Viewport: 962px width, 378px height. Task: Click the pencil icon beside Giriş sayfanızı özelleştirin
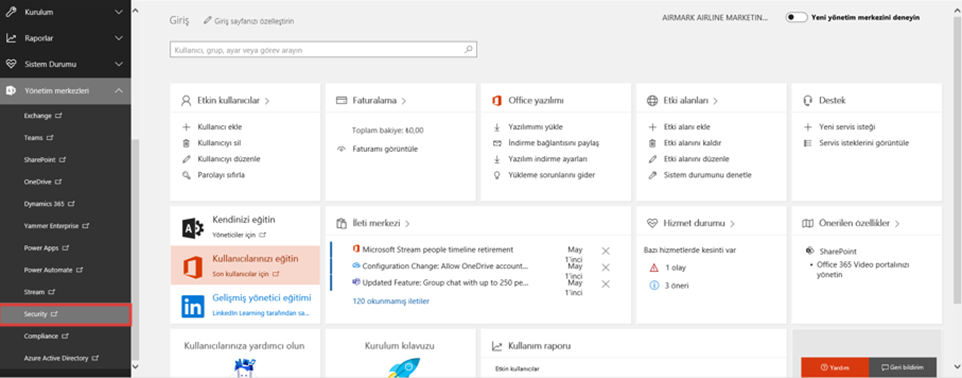tap(207, 21)
